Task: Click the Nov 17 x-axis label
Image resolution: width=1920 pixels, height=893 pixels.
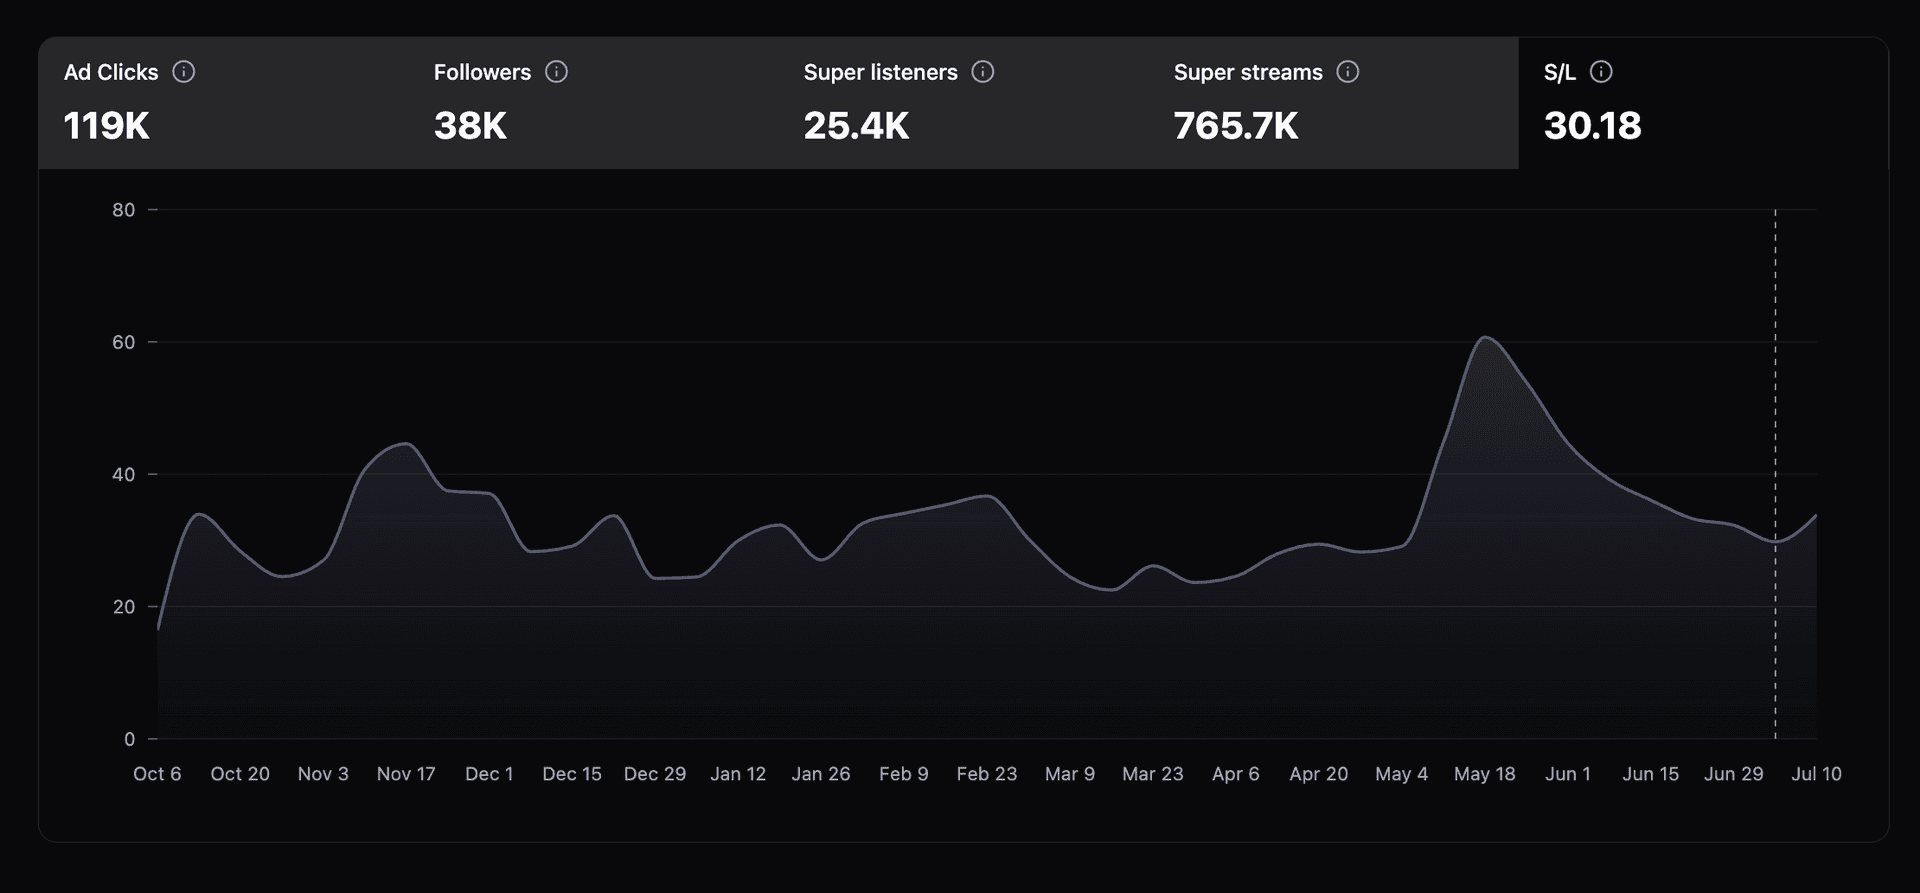Action: (406, 774)
